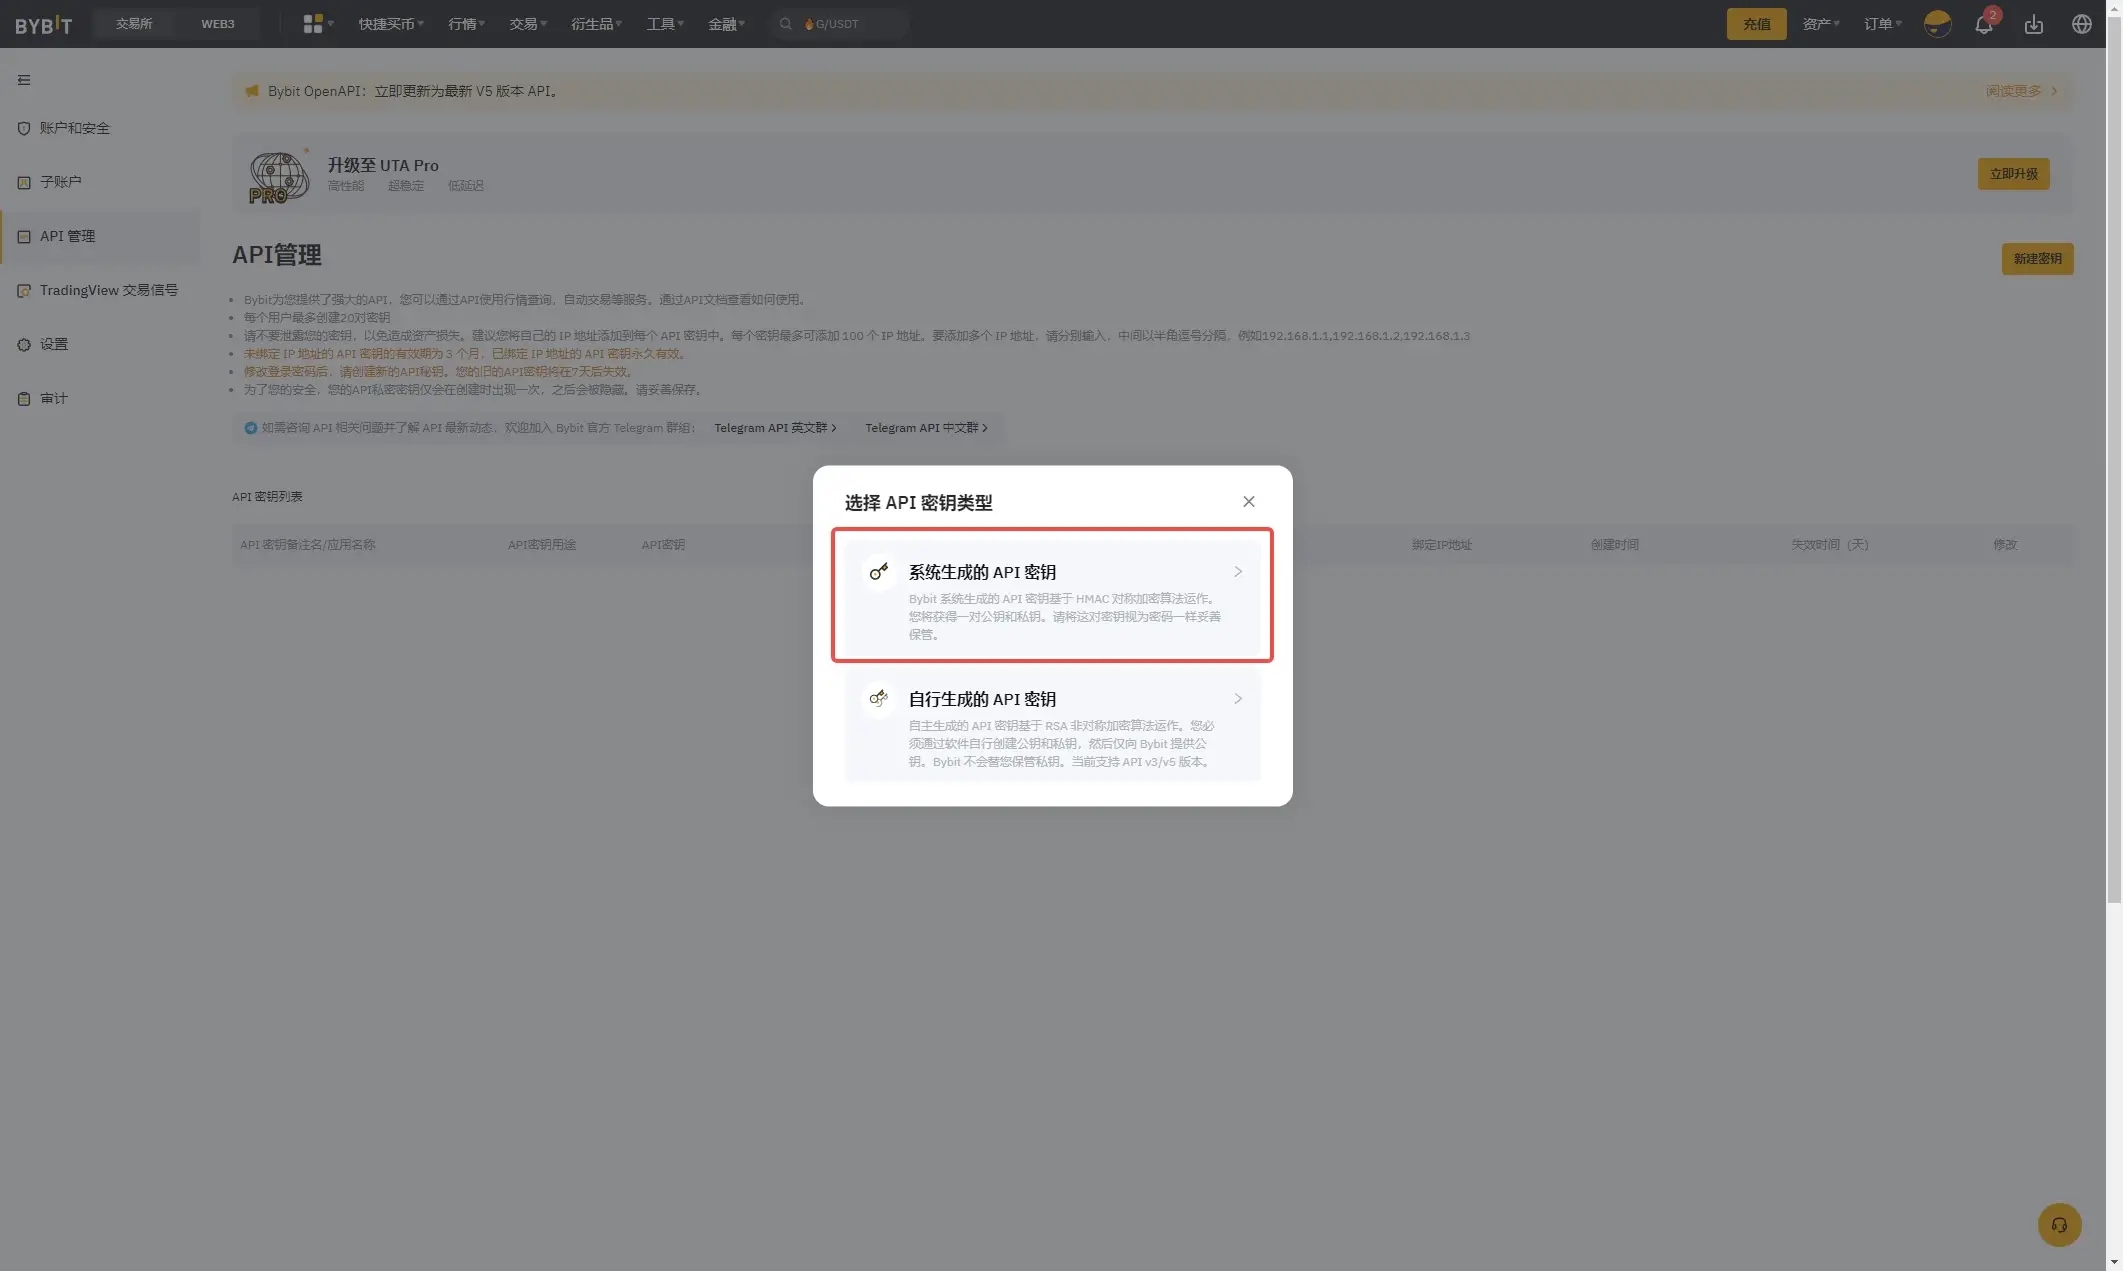Open the download app icon
Image resolution: width=2123 pixels, height=1271 pixels.
tap(2033, 25)
